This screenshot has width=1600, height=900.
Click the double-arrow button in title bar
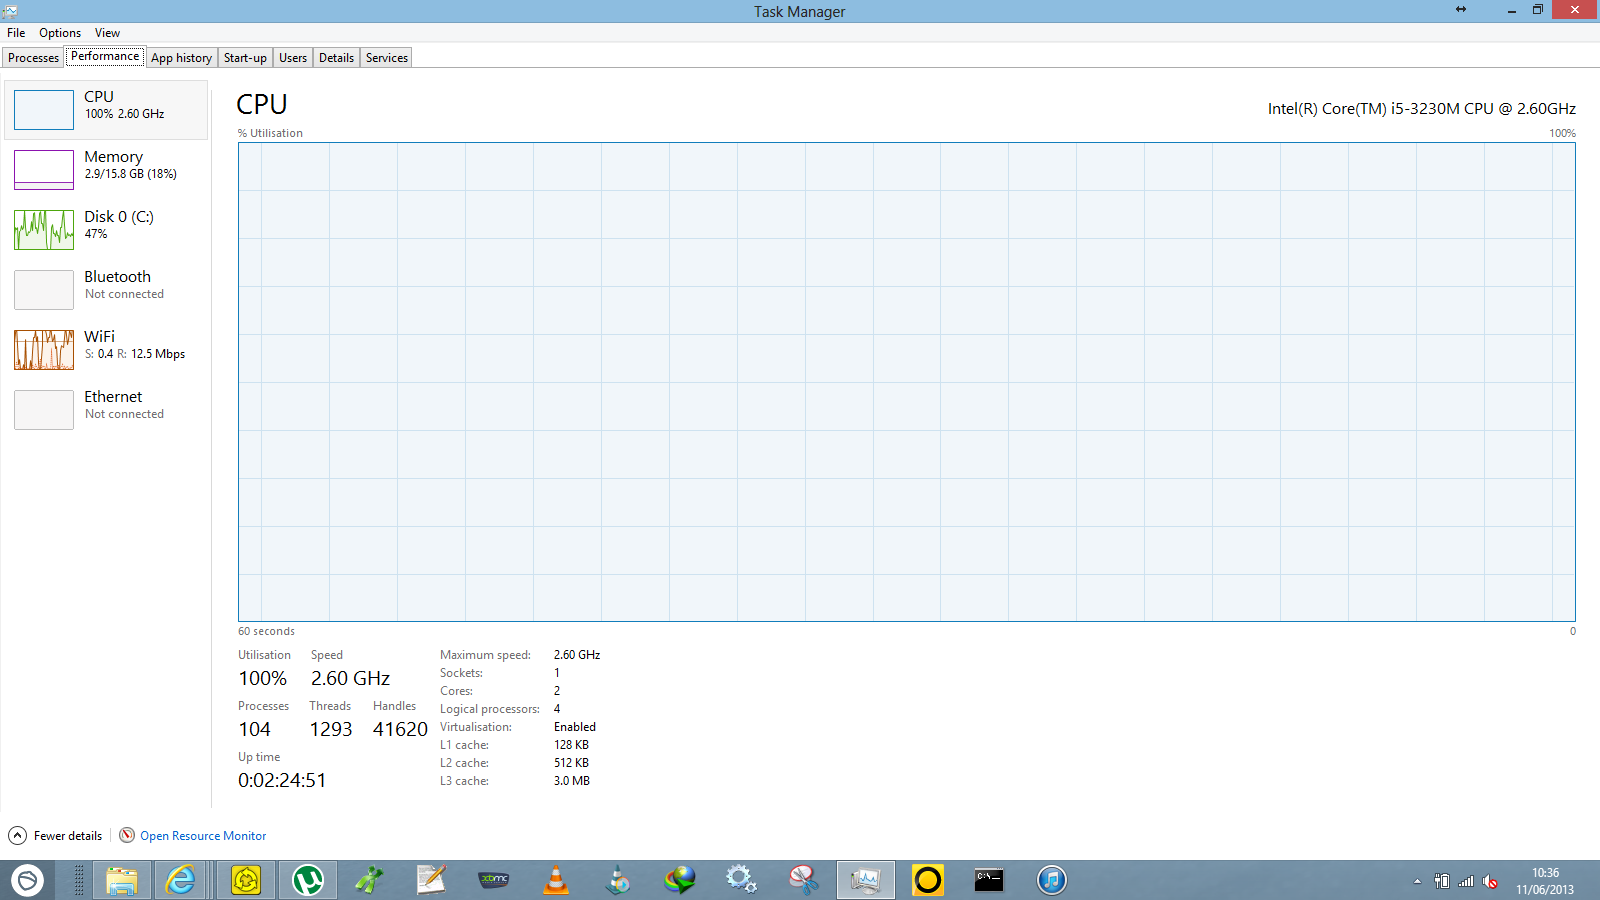[1461, 9]
